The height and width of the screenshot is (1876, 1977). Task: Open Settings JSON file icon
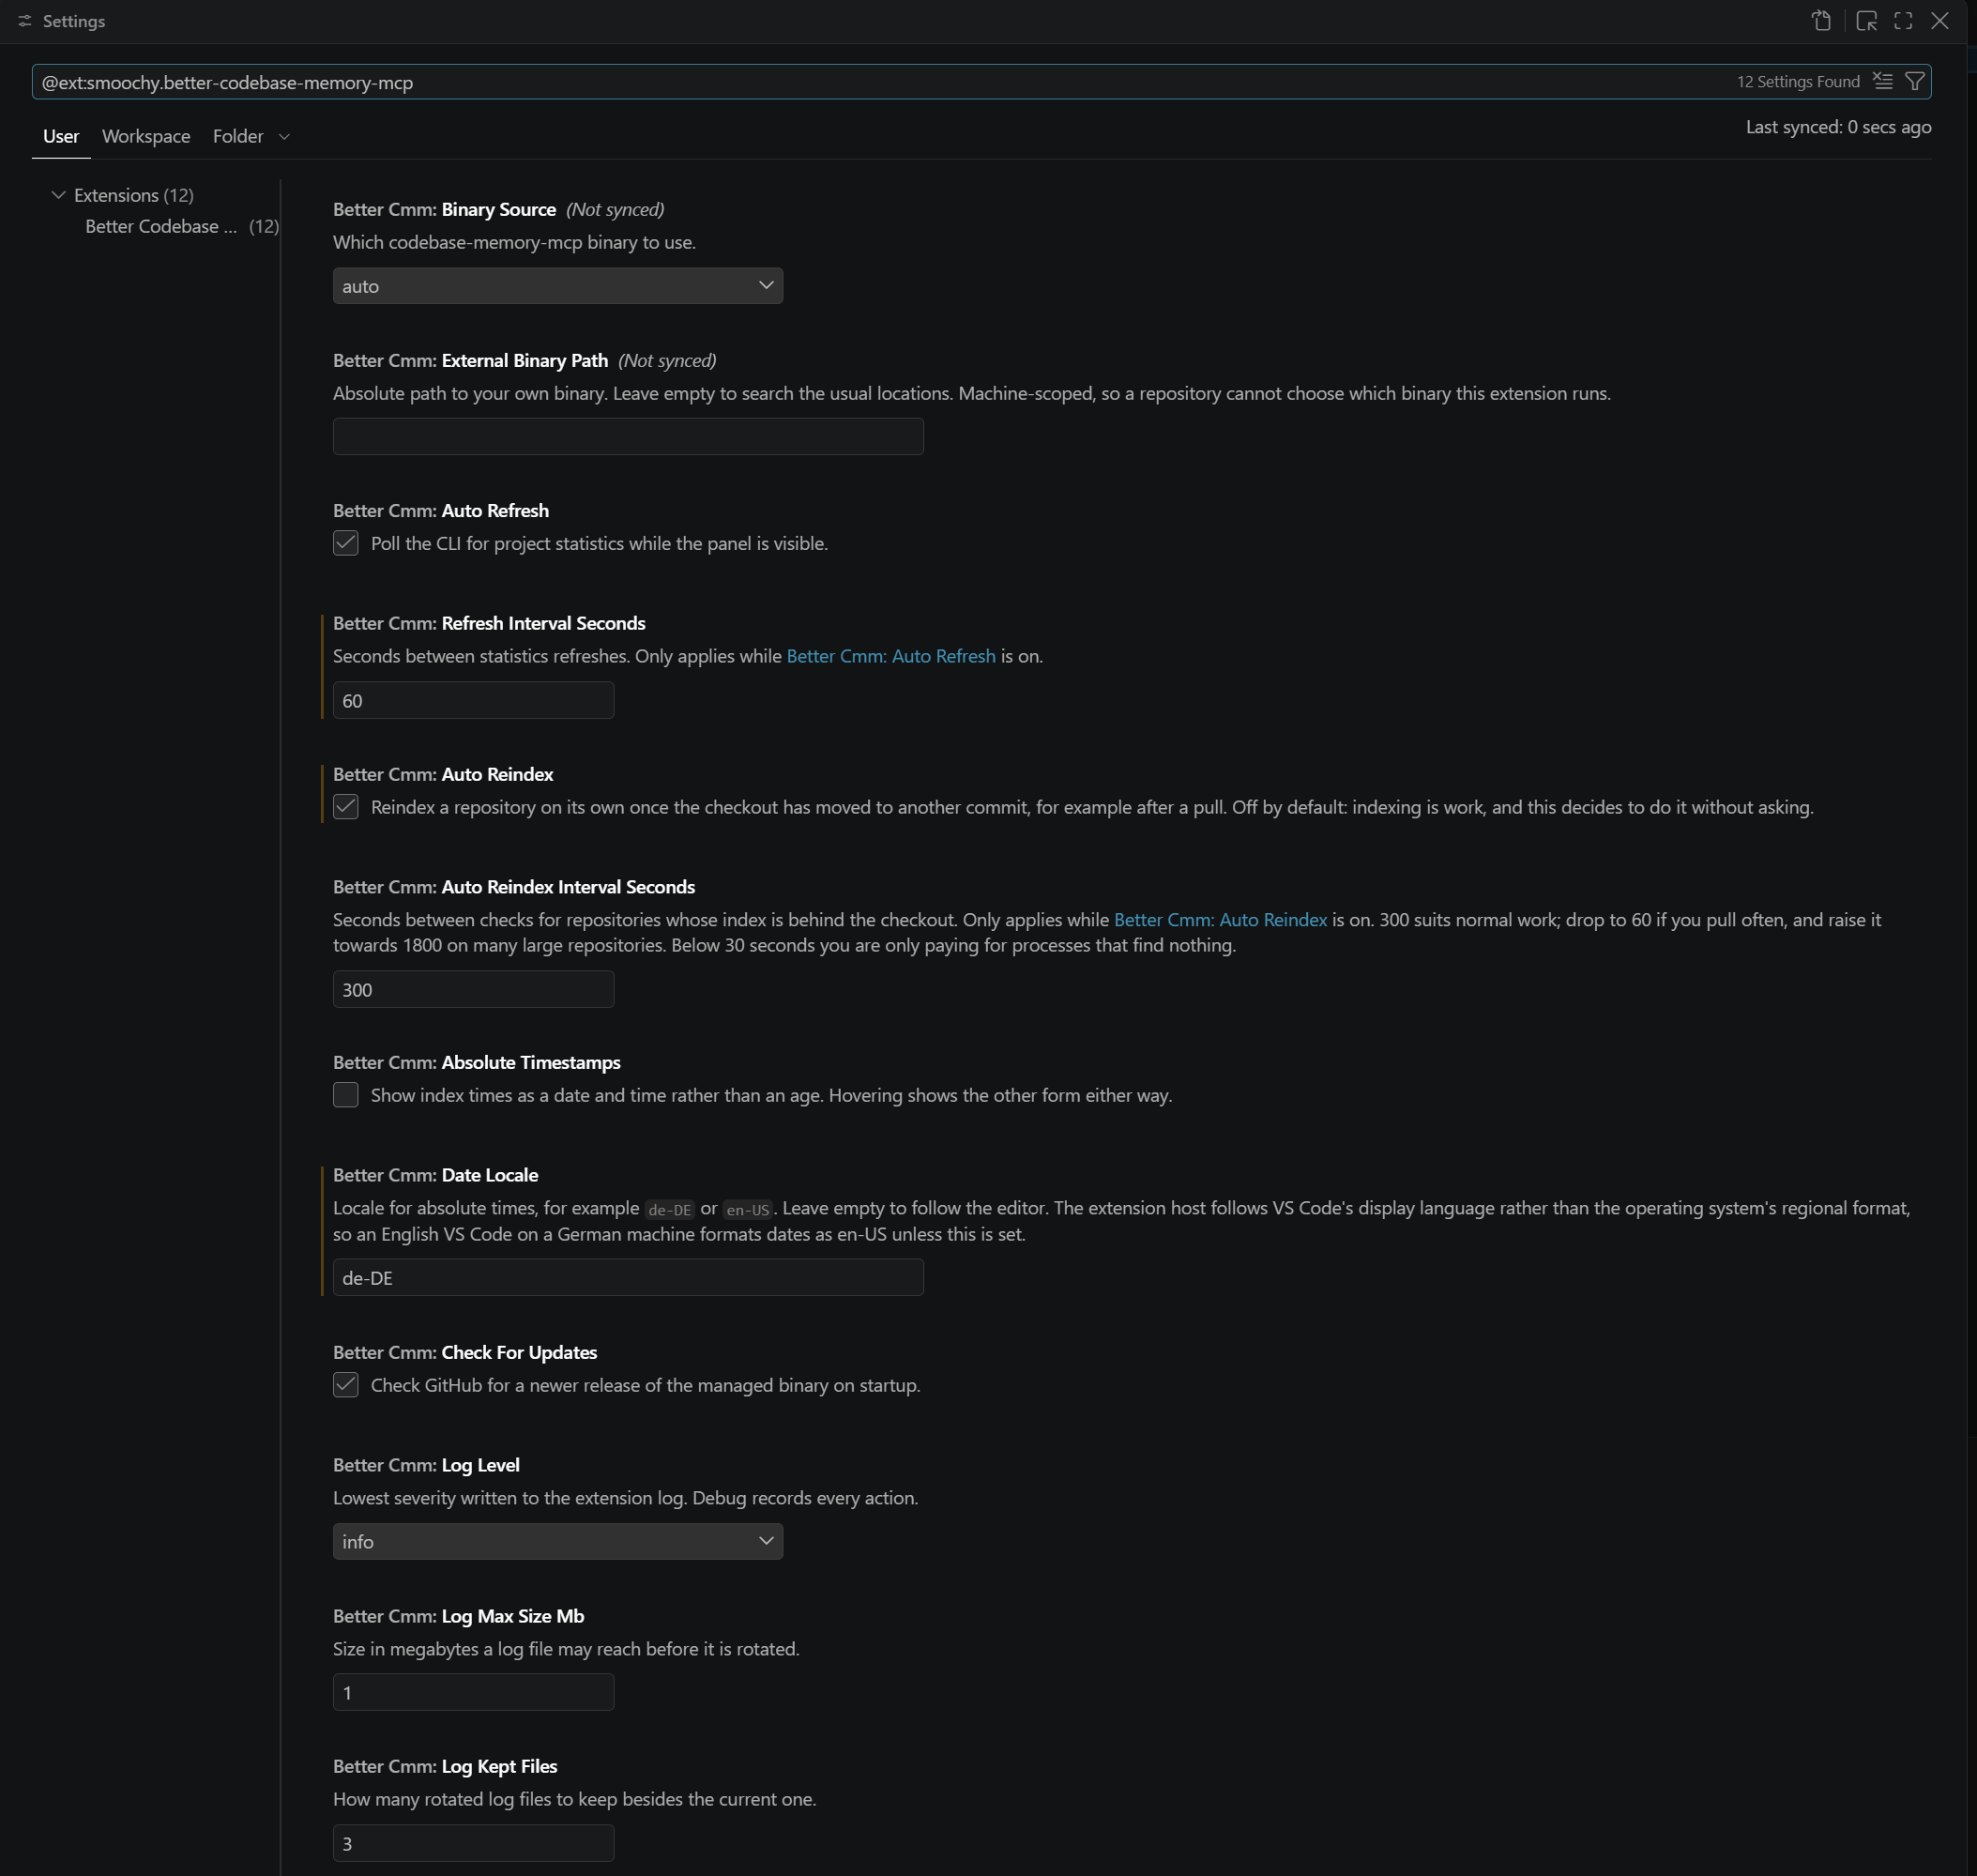pyautogui.click(x=1821, y=21)
